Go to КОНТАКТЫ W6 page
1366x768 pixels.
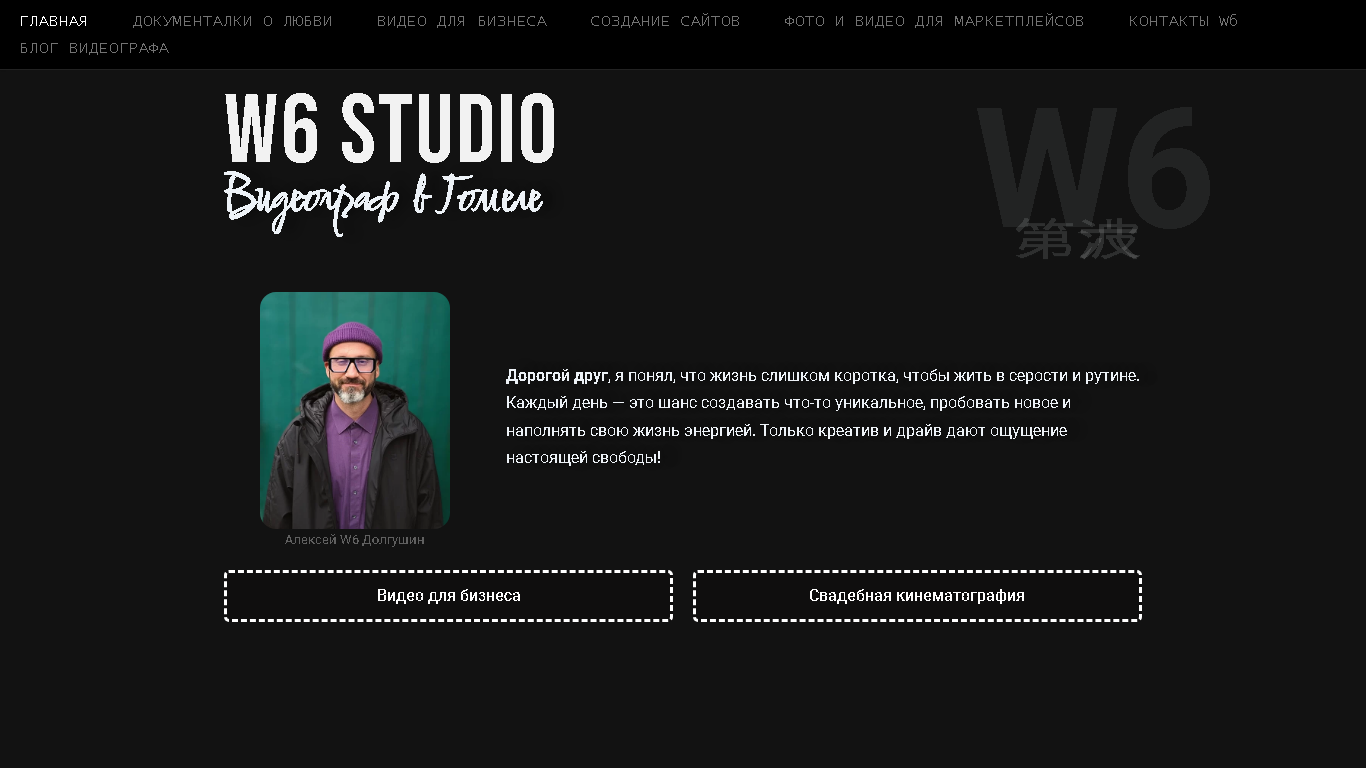pos(1183,21)
